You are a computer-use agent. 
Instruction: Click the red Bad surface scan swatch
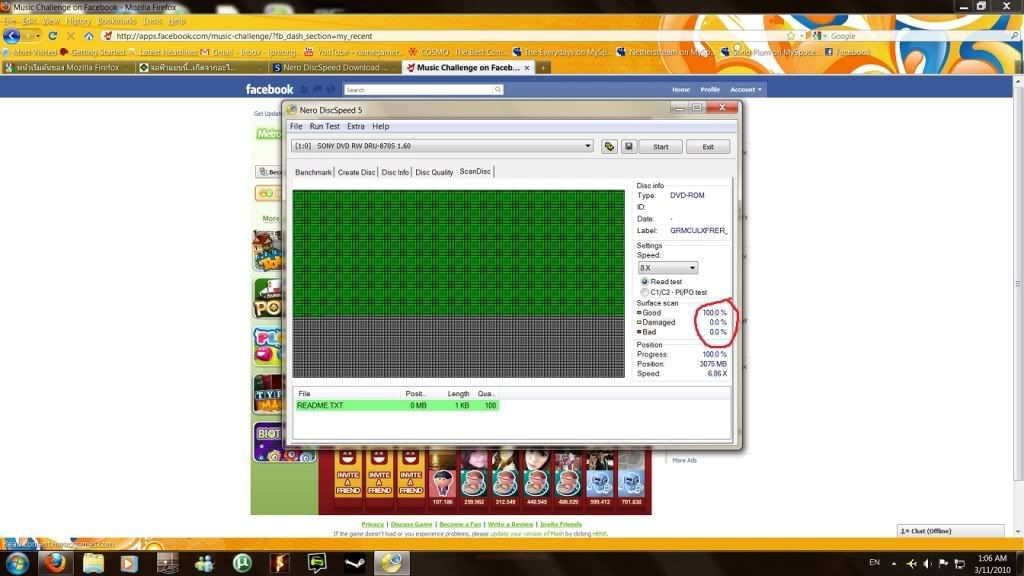639,332
